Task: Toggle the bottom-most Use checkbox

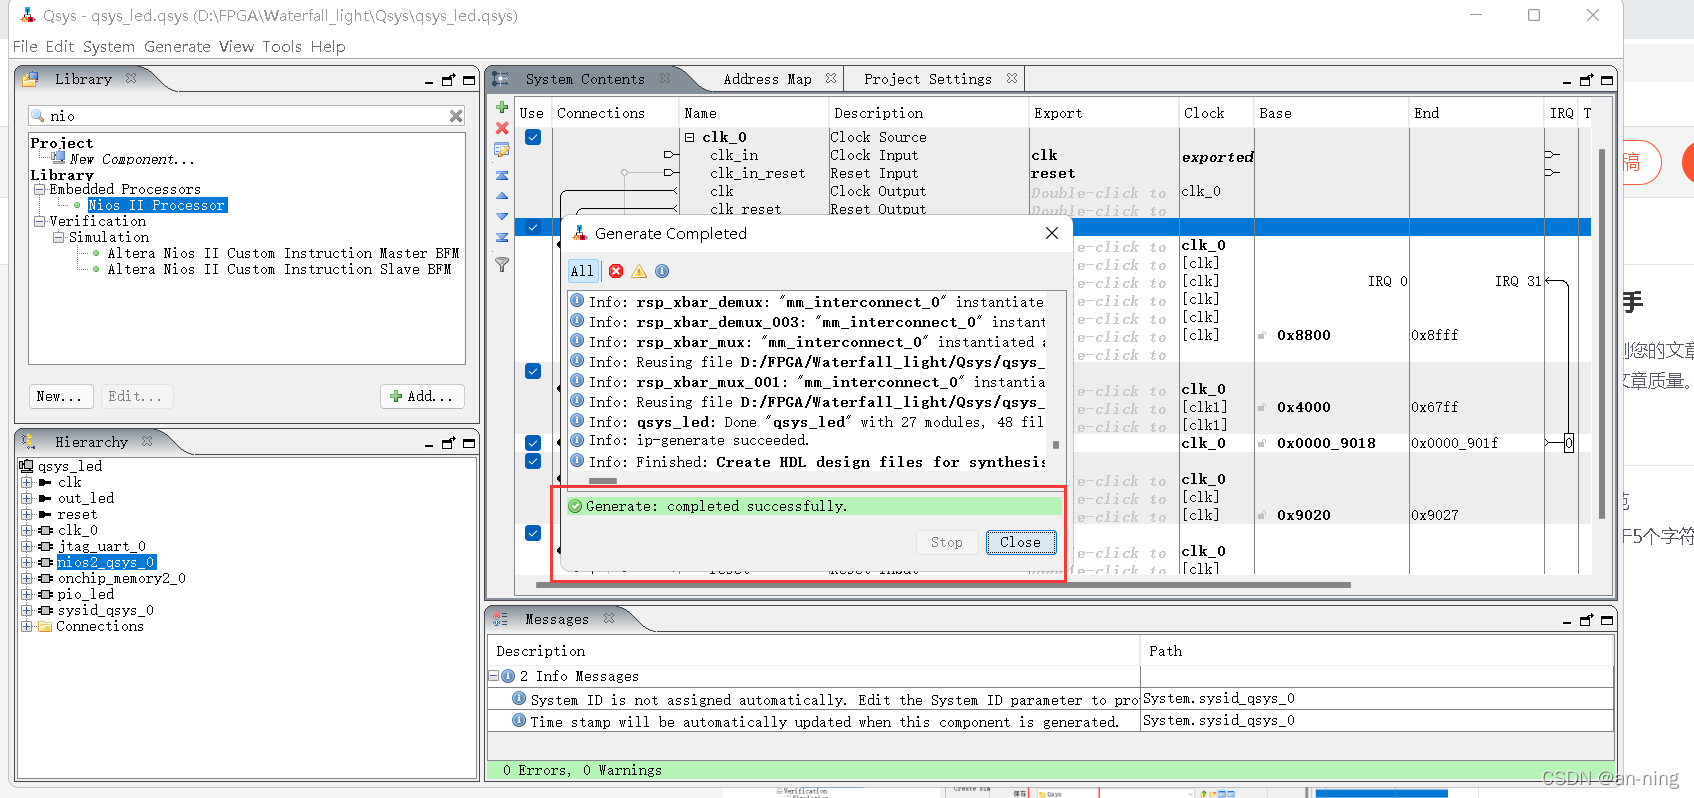Action: tap(533, 533)
